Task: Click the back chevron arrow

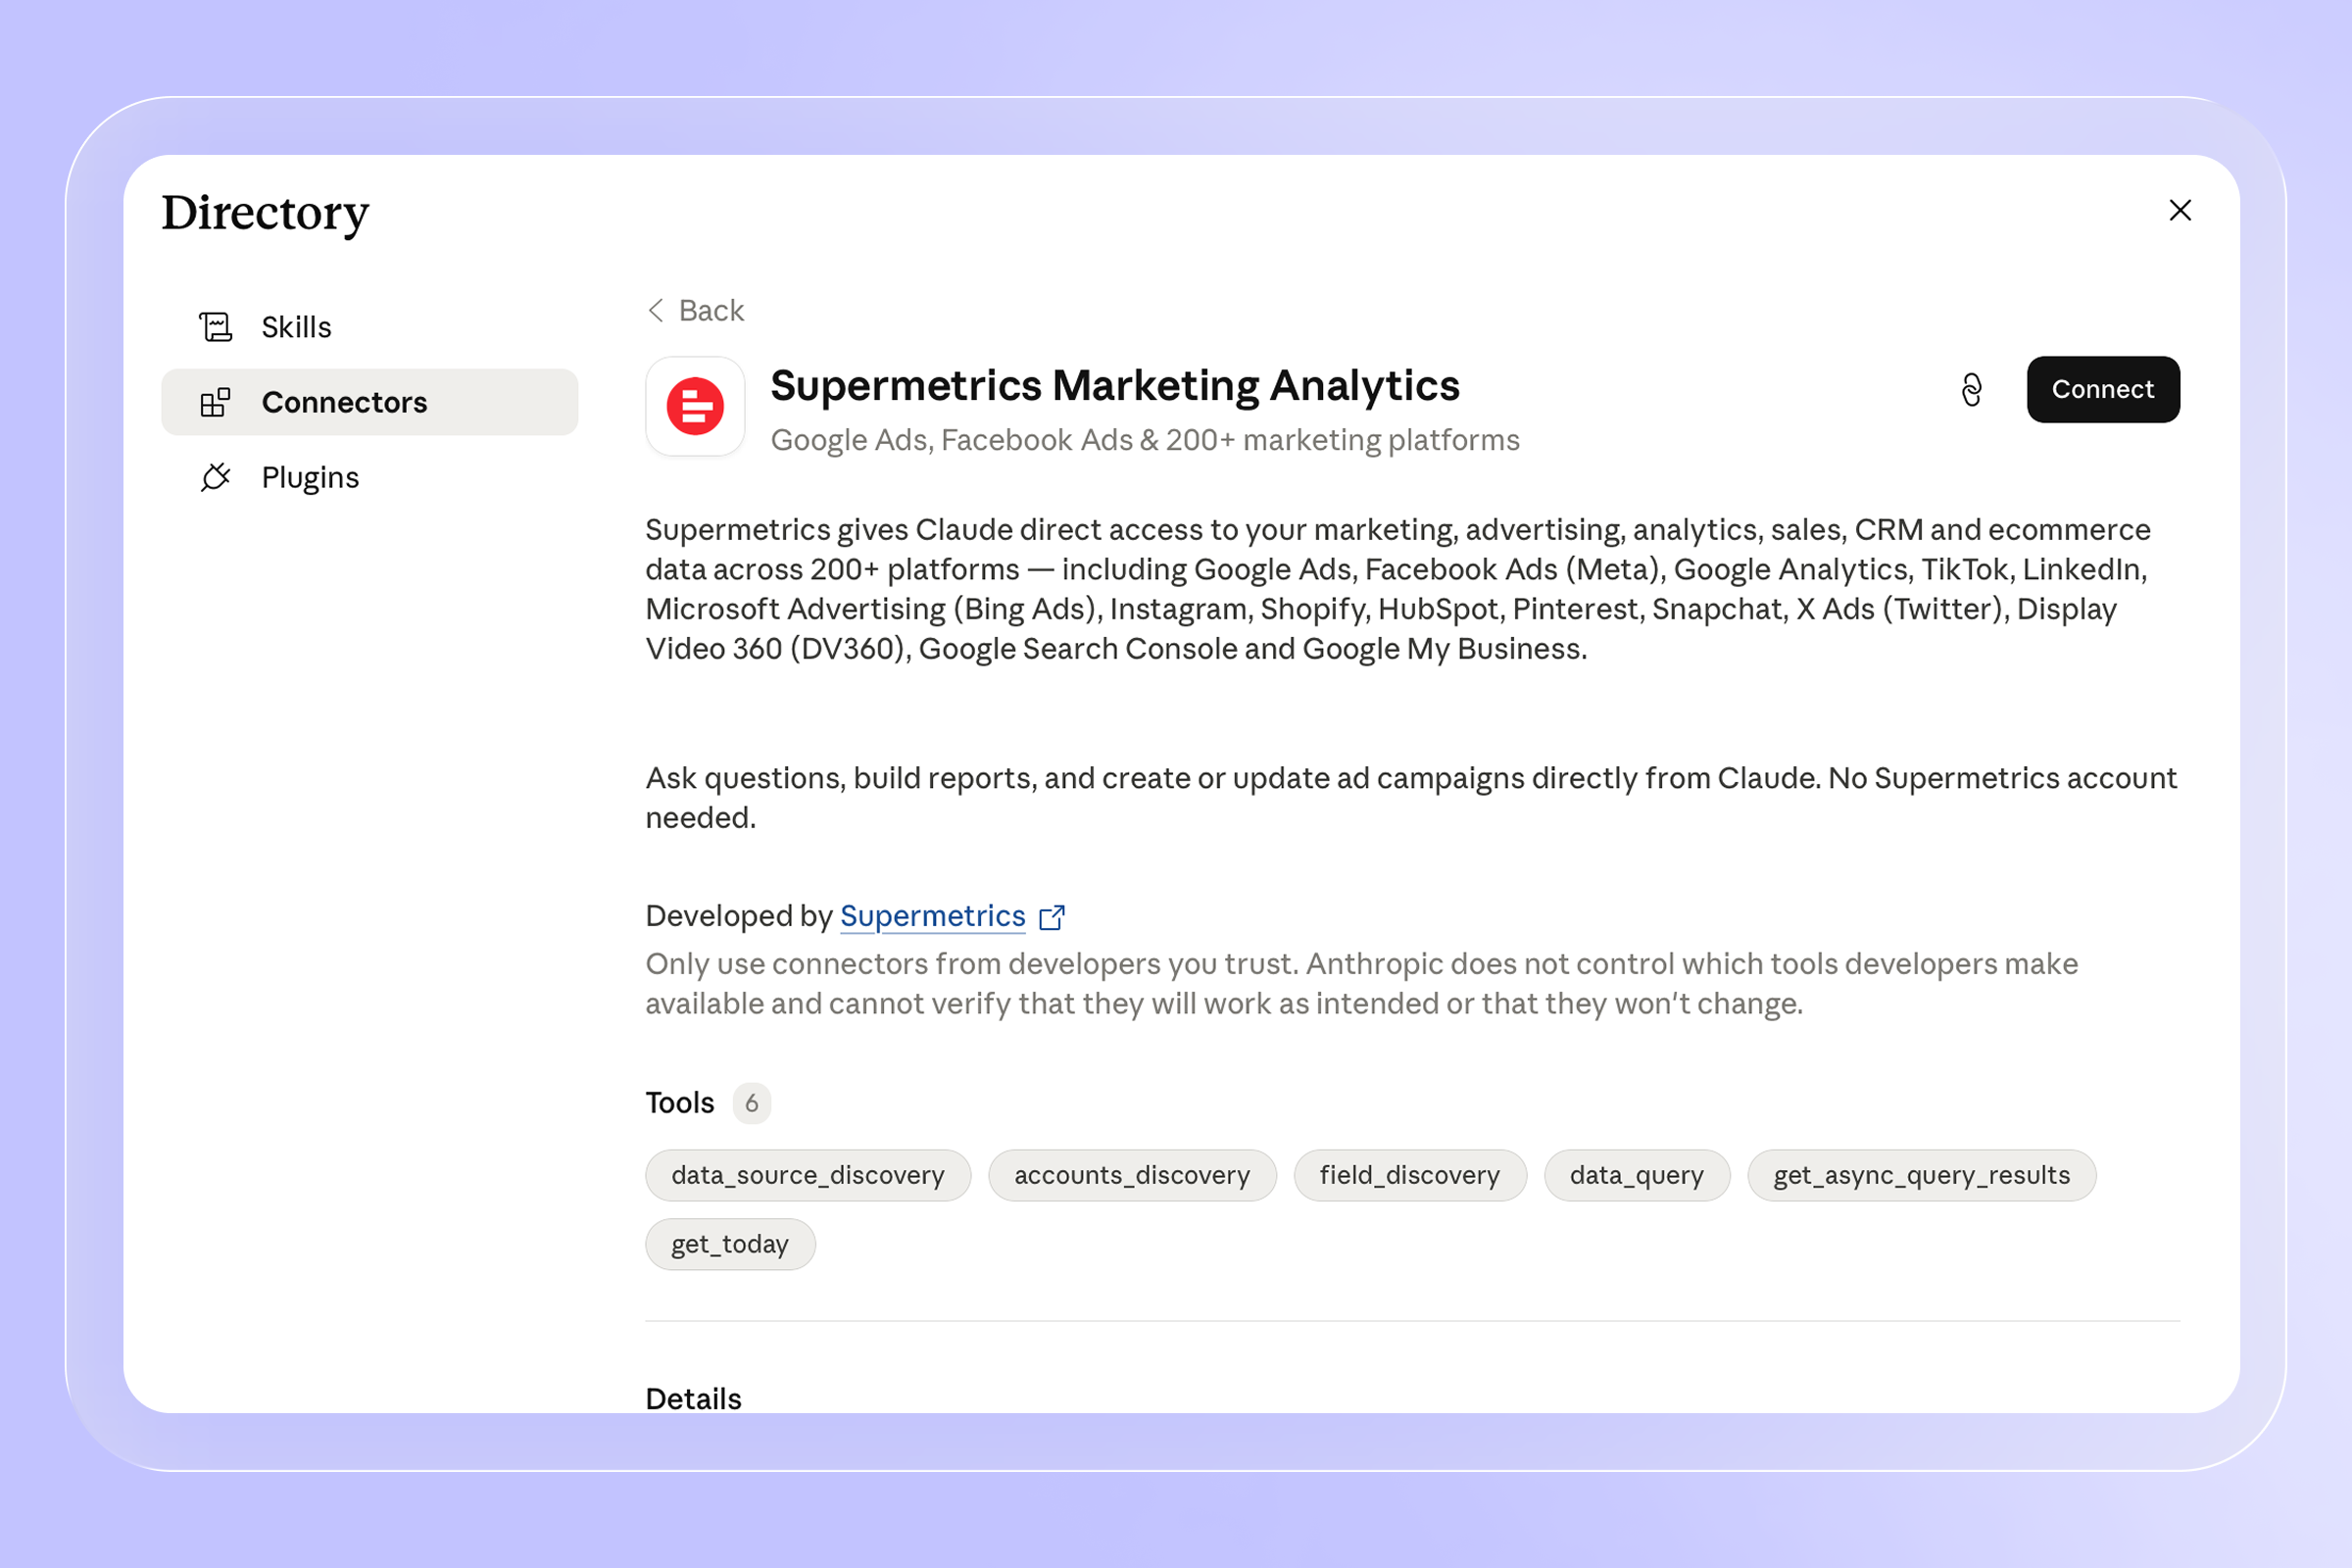Action: 656,310
